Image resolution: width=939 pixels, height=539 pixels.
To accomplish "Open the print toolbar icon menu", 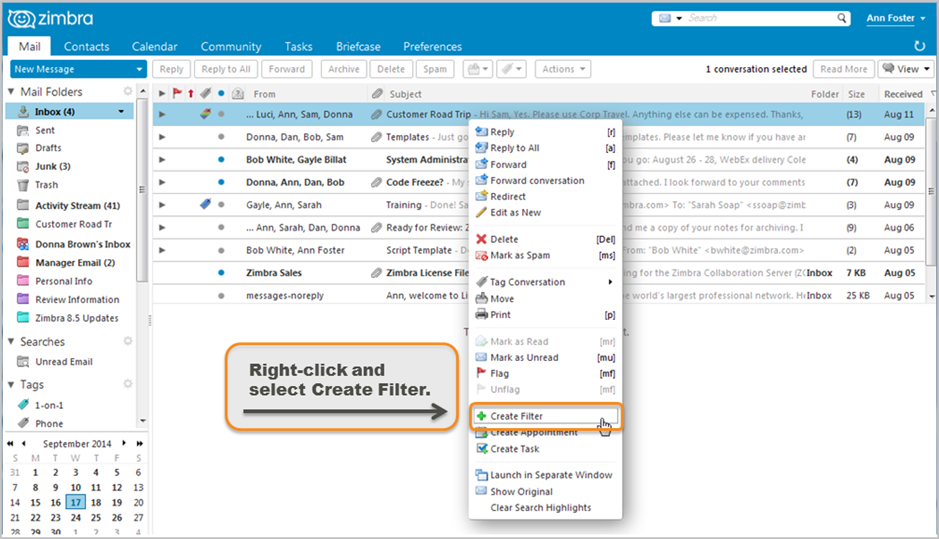I will tap(478, 69).
